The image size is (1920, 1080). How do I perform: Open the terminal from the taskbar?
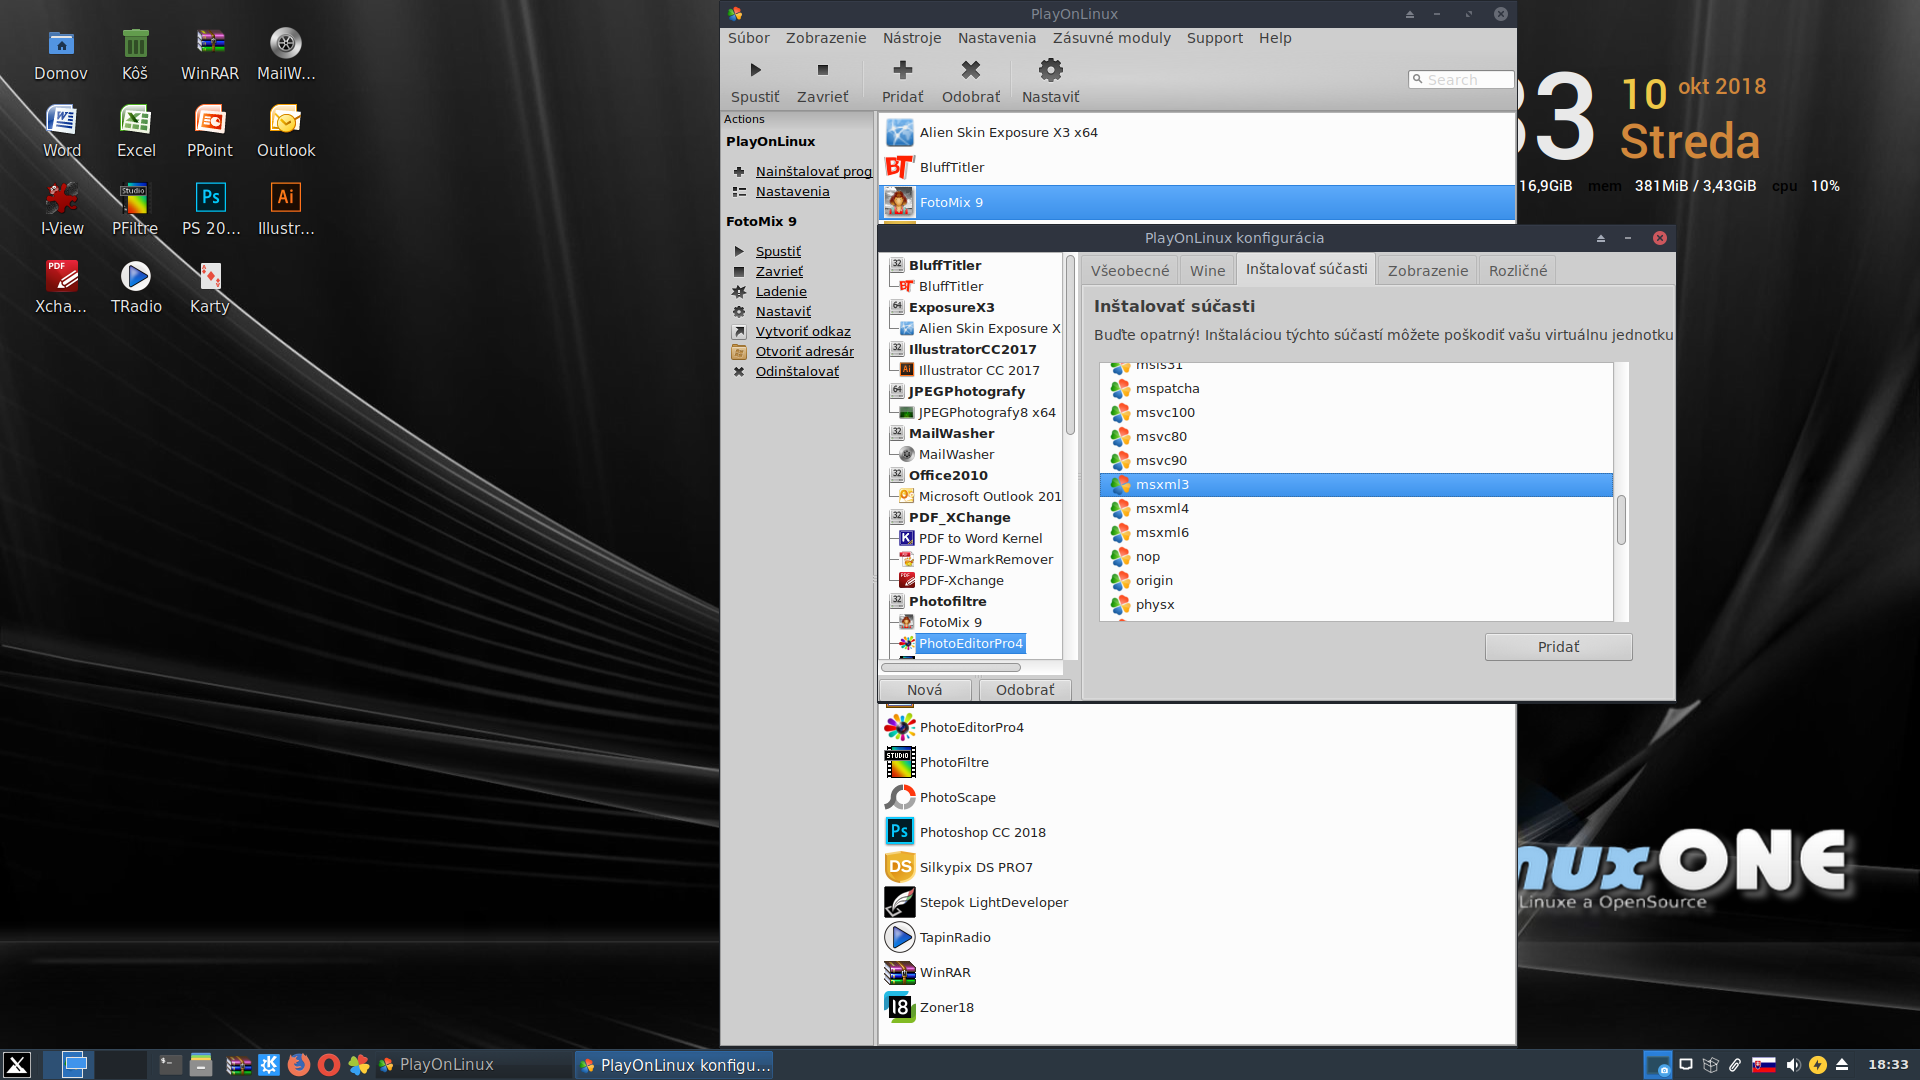coord(171,1065)
